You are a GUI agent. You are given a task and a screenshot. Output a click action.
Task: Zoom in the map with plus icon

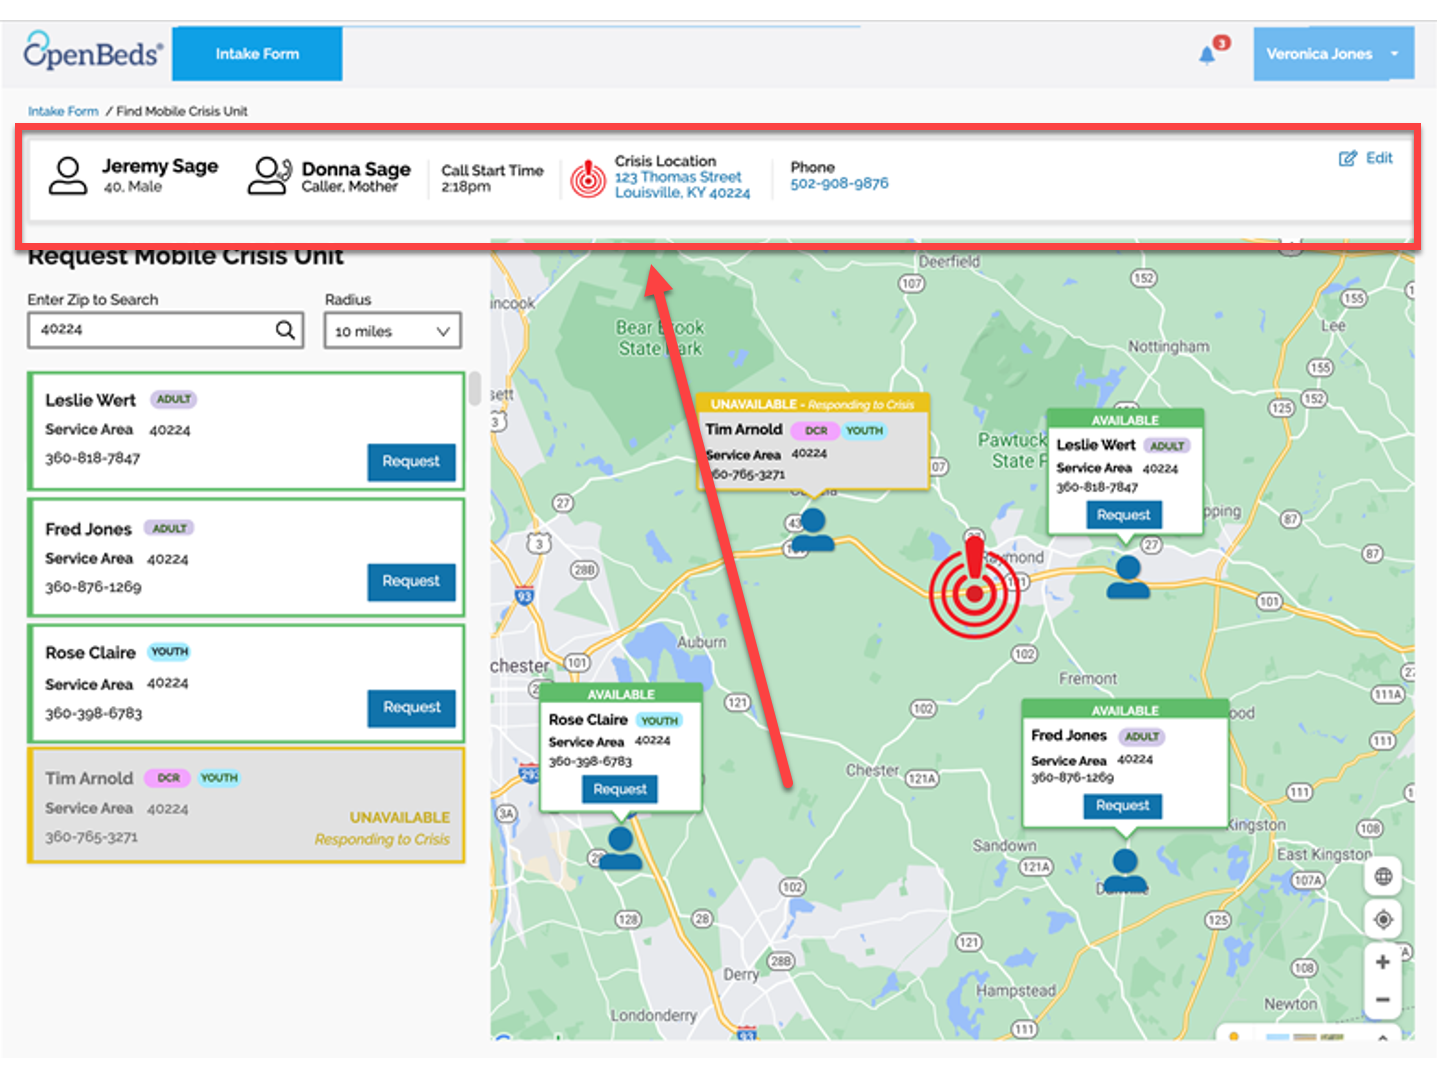(1382, 962)
